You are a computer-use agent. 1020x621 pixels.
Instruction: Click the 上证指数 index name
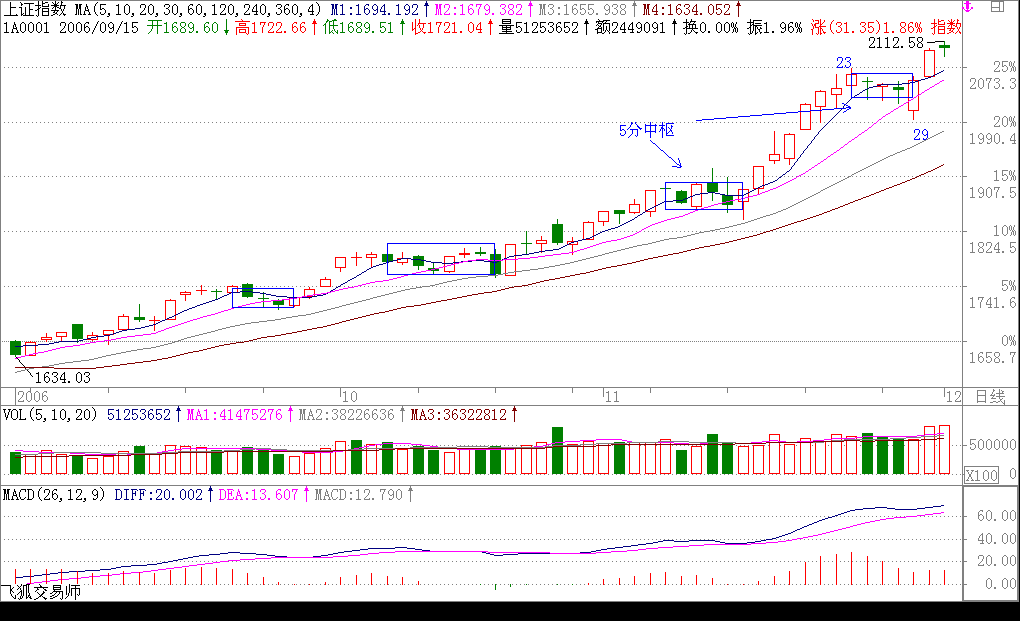pos(34,9)
